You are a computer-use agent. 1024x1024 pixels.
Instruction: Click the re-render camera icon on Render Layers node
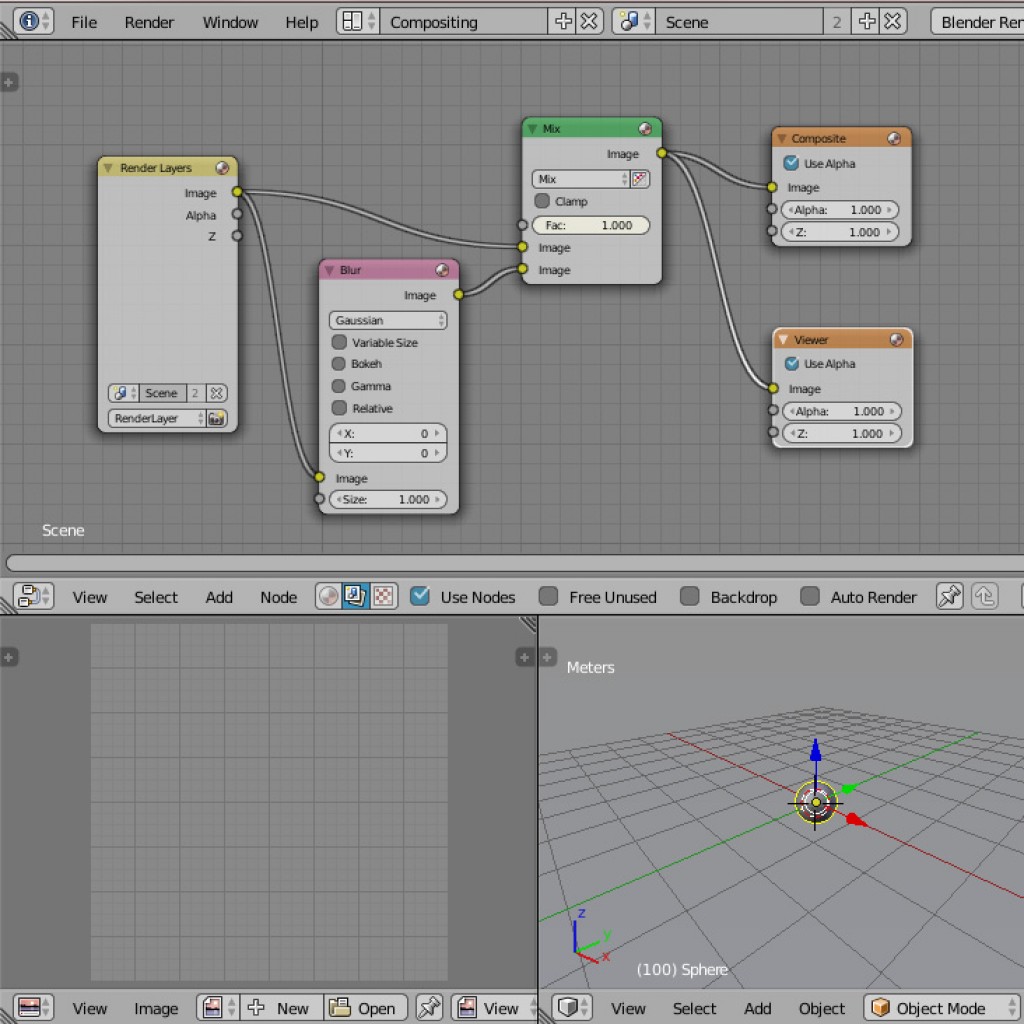tap(217, 418)
